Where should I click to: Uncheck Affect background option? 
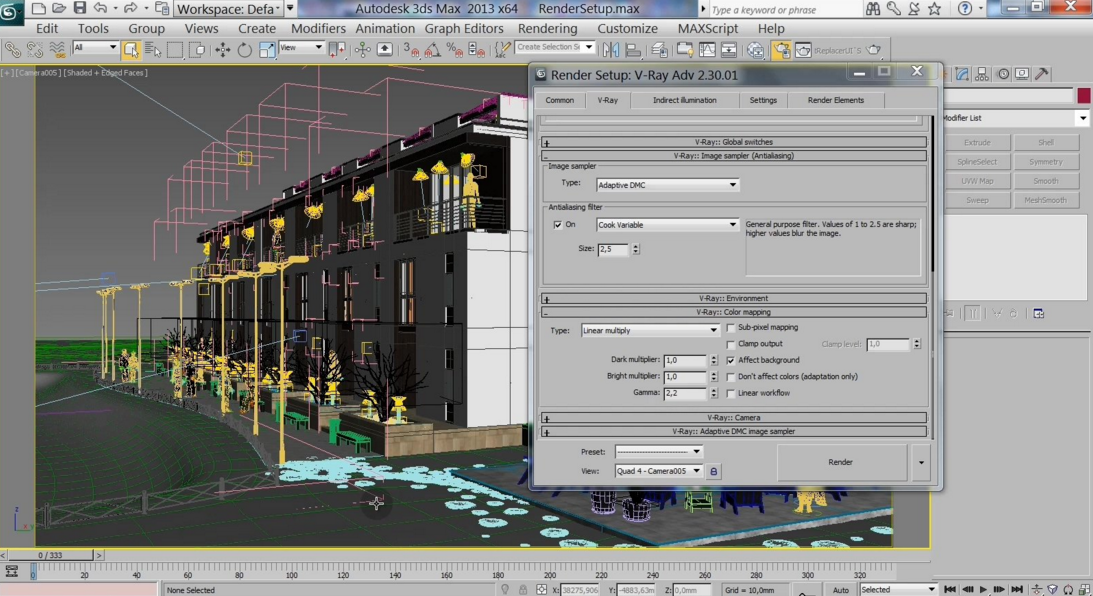point(731,360)
